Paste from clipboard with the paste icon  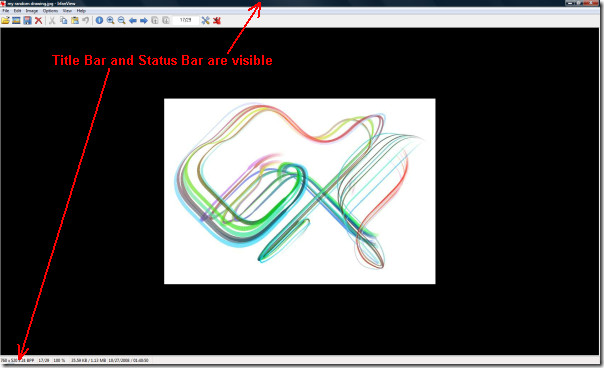pos(75,20)
